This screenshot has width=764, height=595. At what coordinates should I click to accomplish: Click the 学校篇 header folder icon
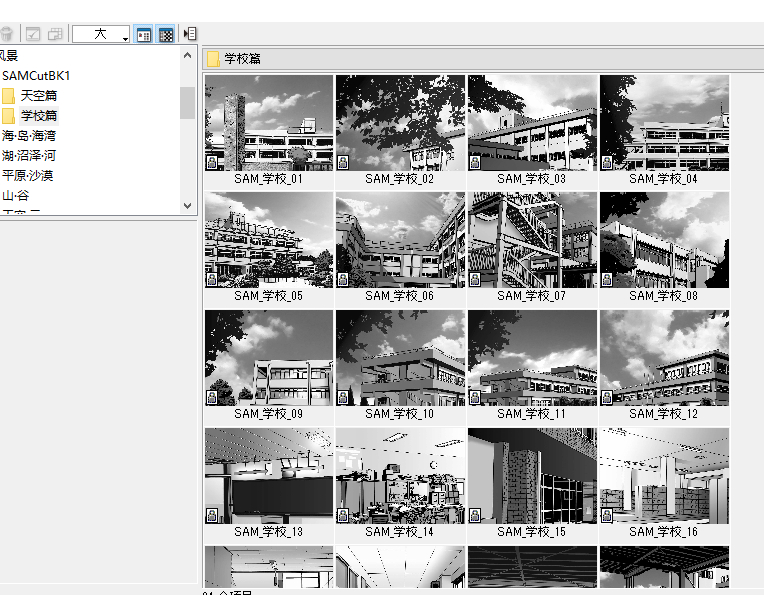tap(213, 59)
